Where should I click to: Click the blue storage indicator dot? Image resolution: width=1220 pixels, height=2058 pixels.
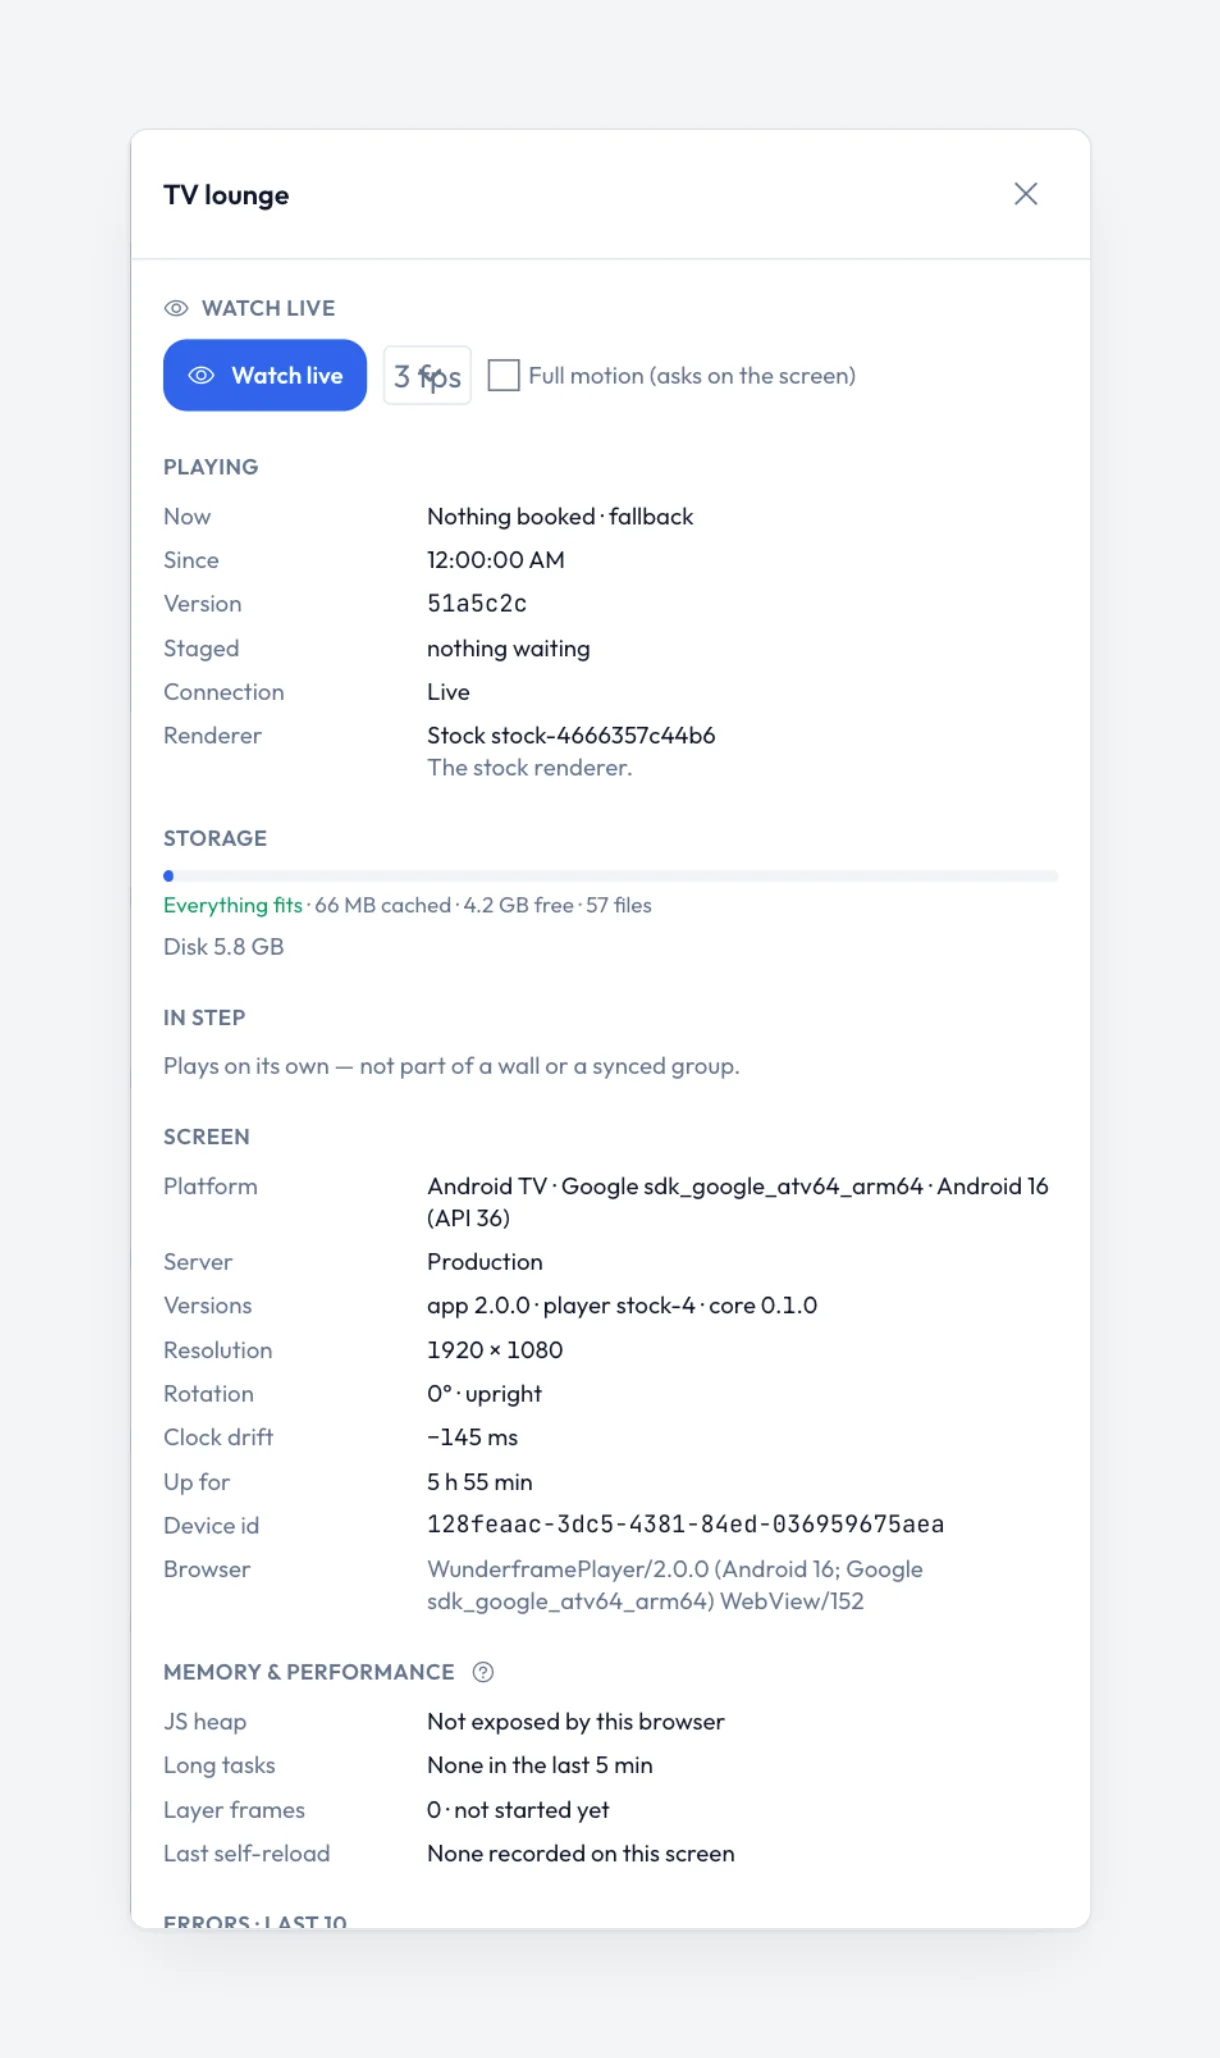(x=169, y=876)
